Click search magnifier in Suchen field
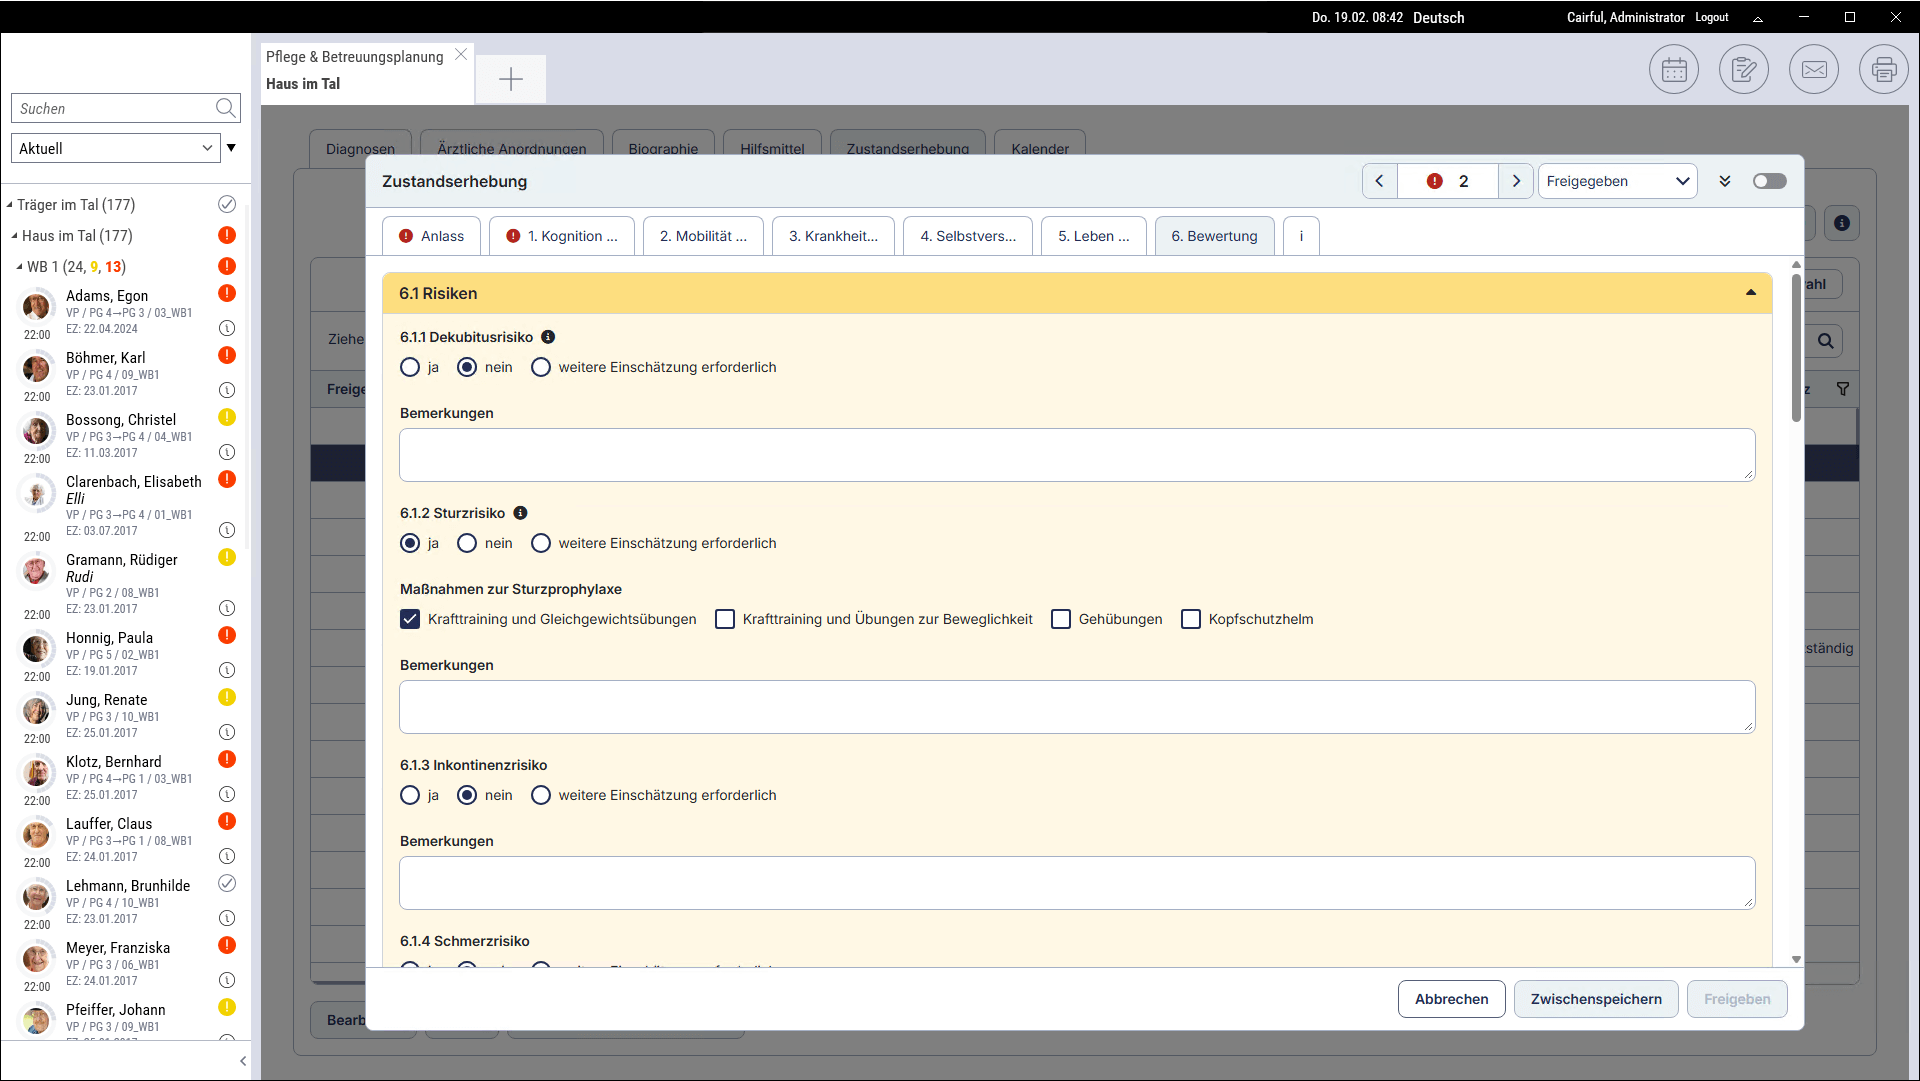This screenshot has height=1081, width=1920. coord(226,108)
